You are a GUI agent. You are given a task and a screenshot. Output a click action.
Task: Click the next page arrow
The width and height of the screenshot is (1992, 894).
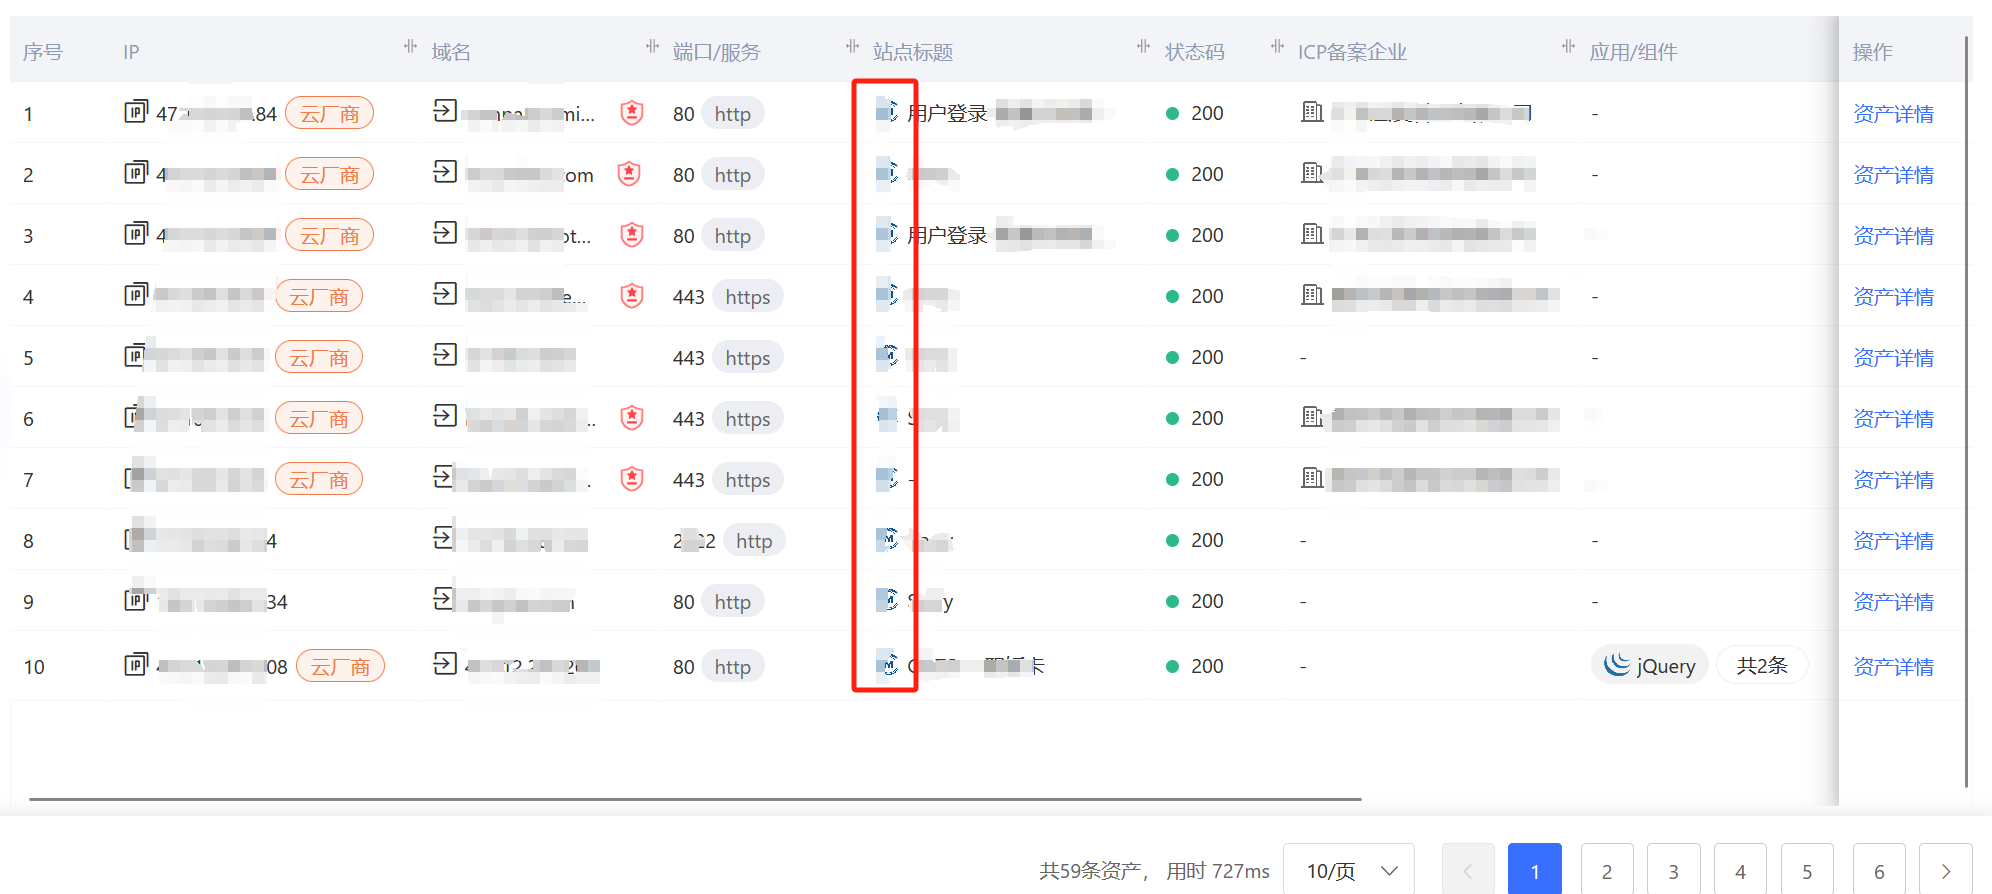point(1946,870)
